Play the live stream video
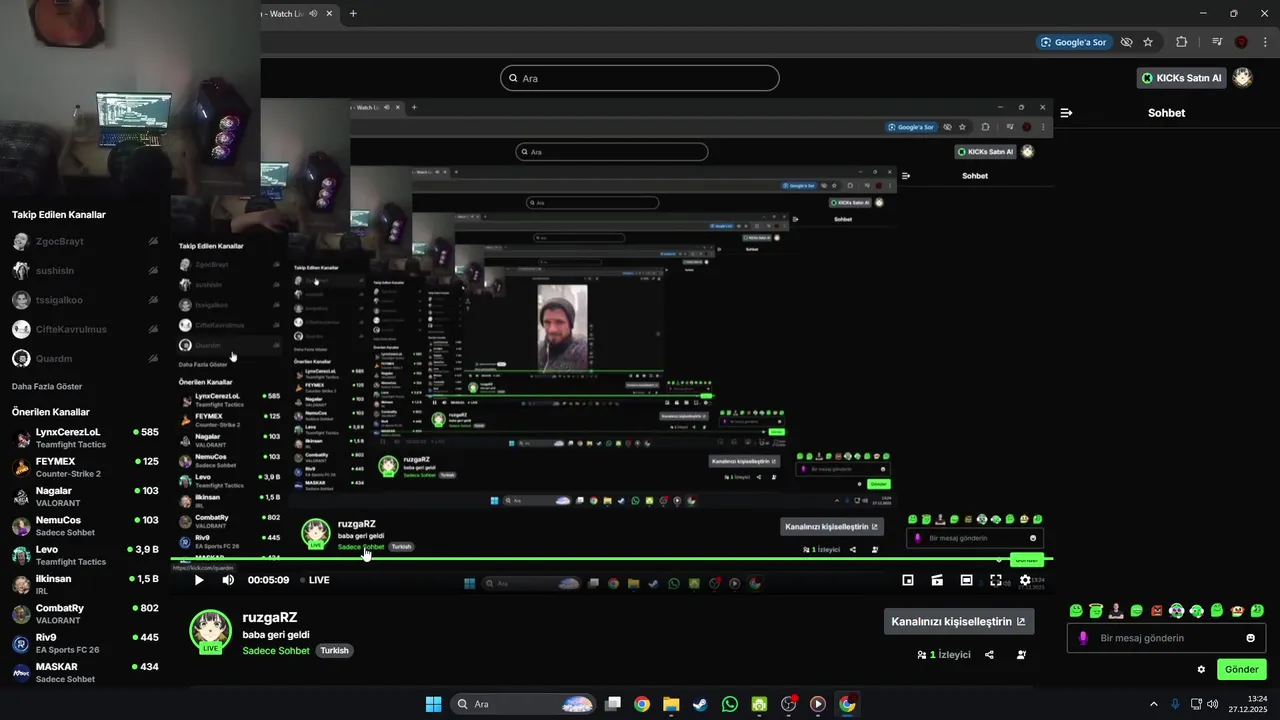The image size is (1280, 720). pyautogui.click(x=198, y=580)
